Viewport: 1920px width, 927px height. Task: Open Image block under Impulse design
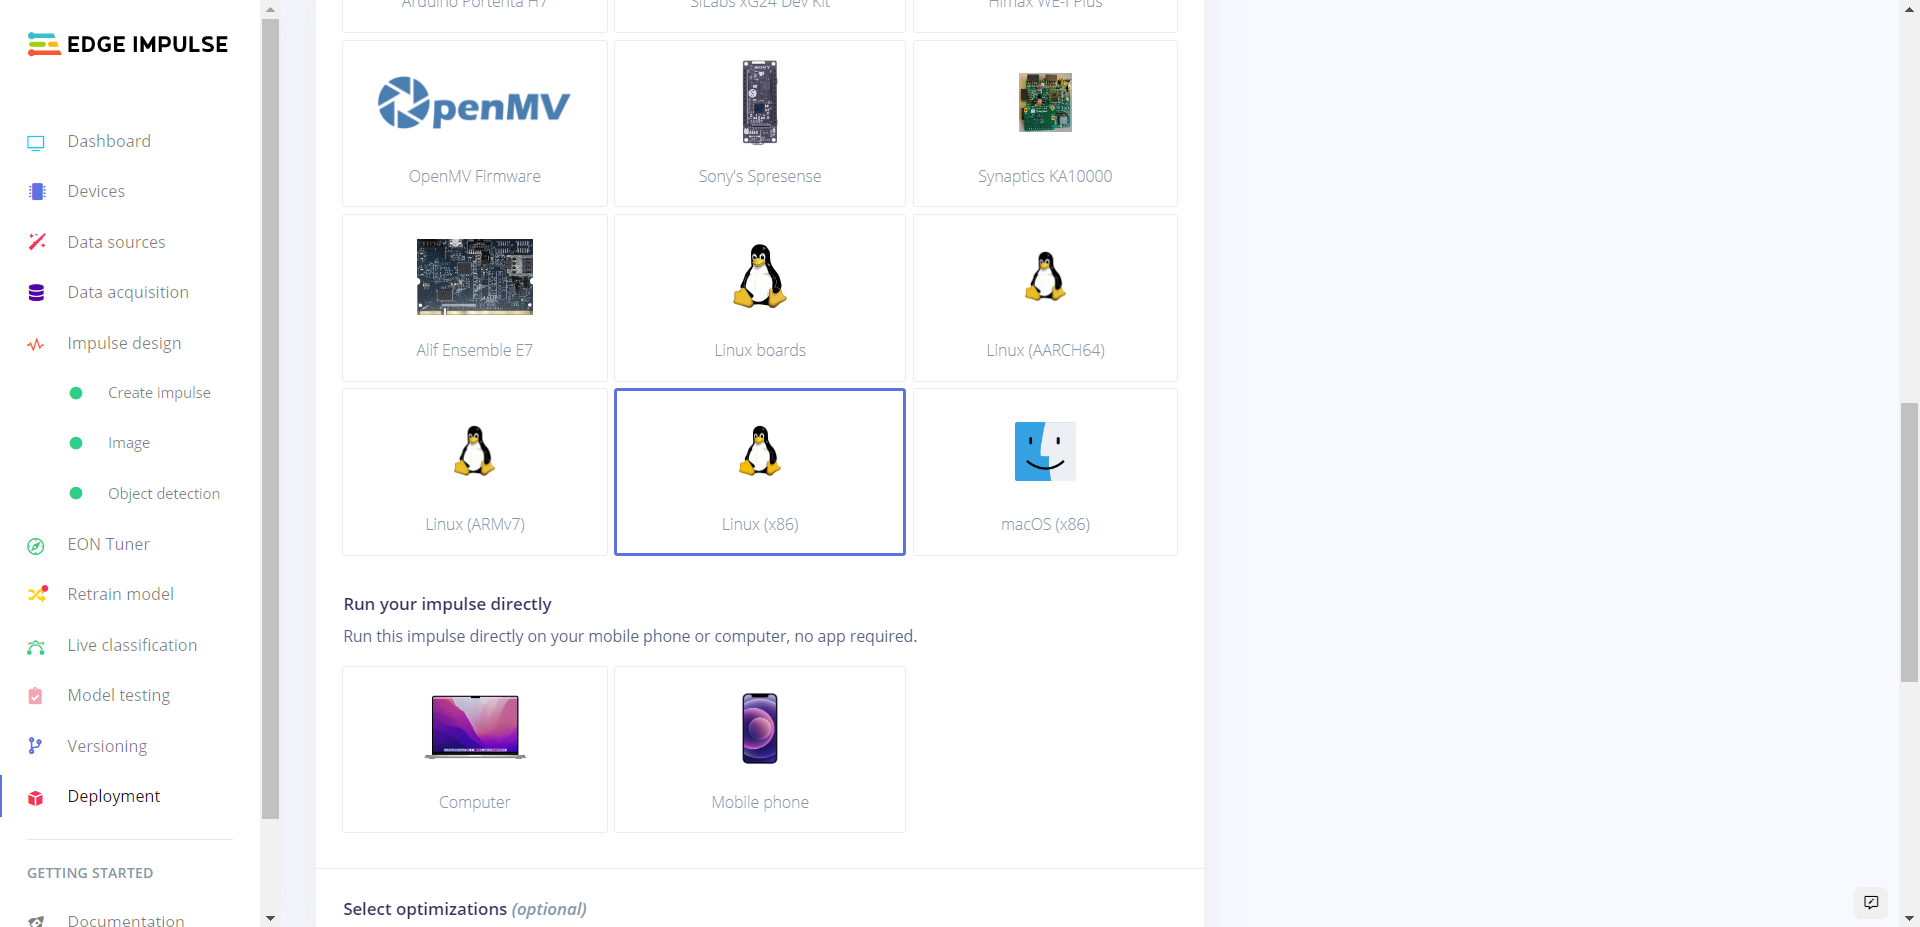tap(129, 443)
